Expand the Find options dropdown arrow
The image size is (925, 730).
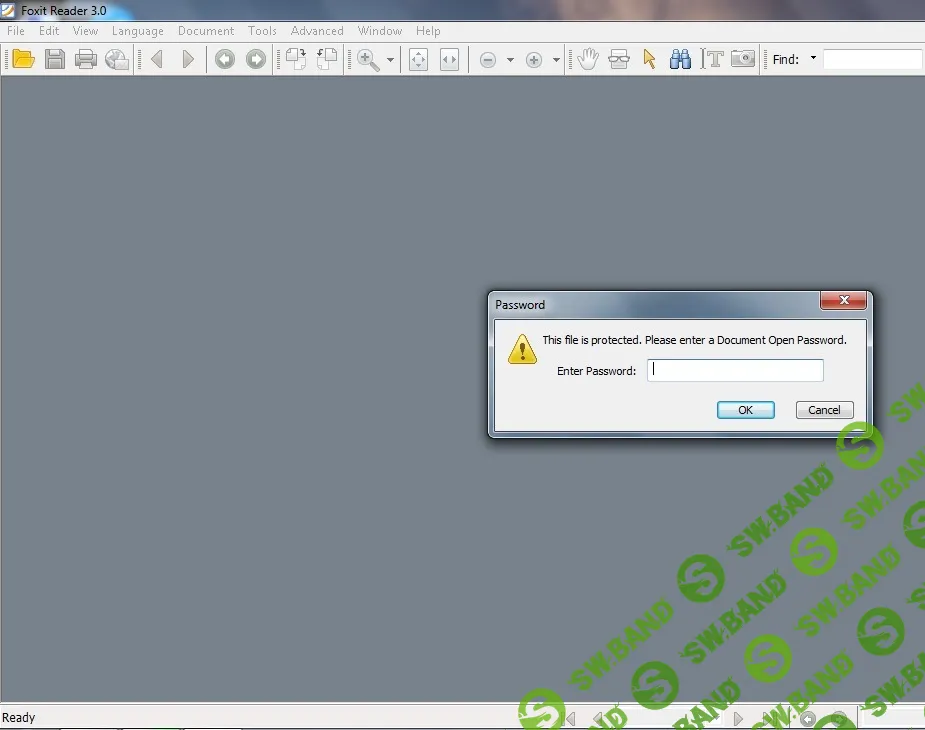[x=813, y=59]
